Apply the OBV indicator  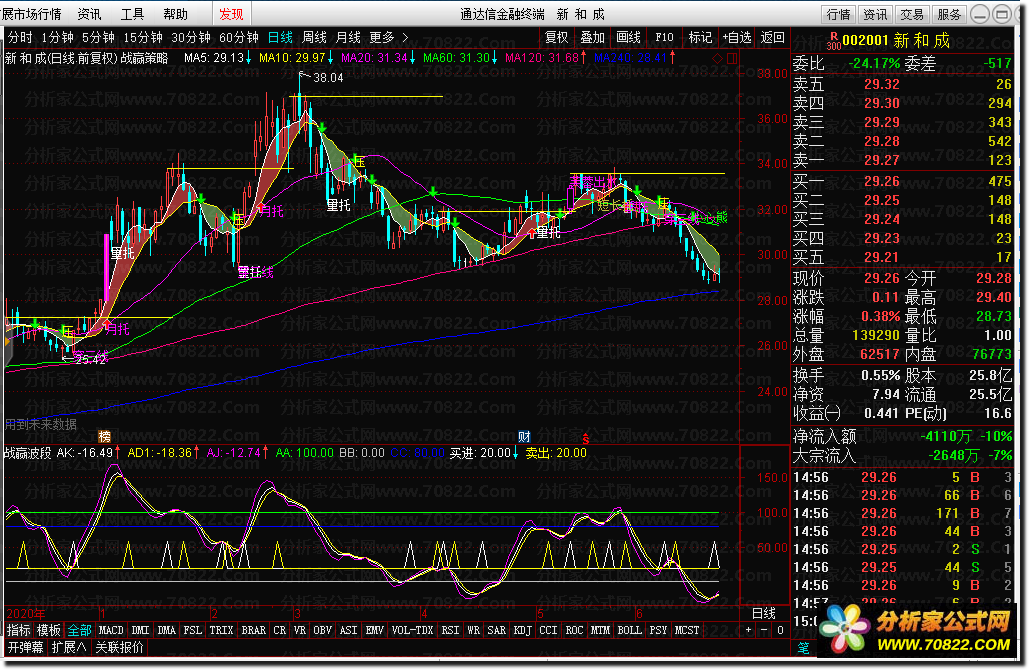tap(323, 630)
